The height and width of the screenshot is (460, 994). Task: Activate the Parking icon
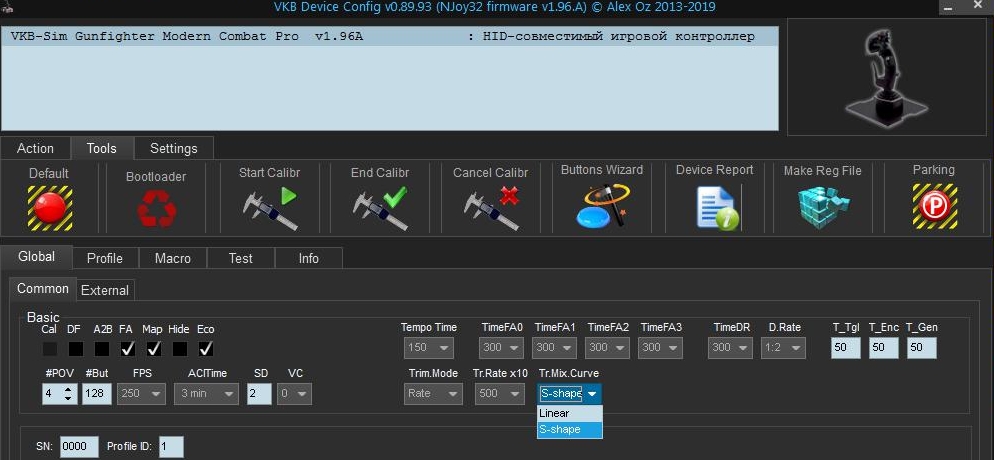[x=933, y=207]
